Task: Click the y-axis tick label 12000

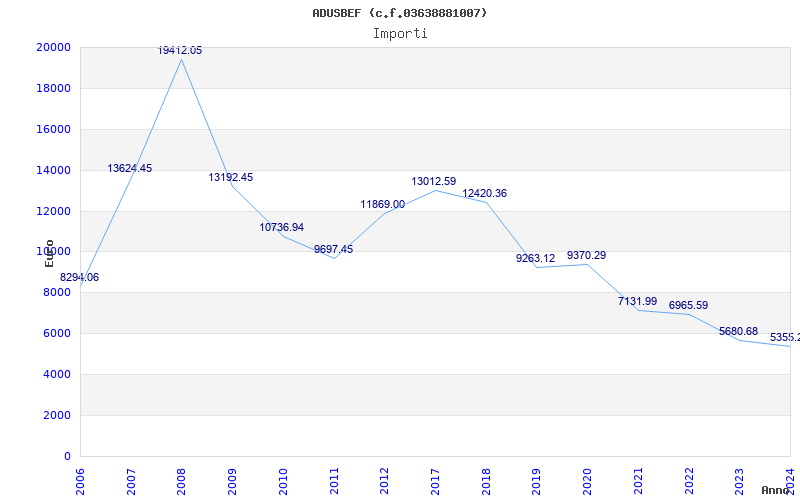Action: click(x=54, y=211)
